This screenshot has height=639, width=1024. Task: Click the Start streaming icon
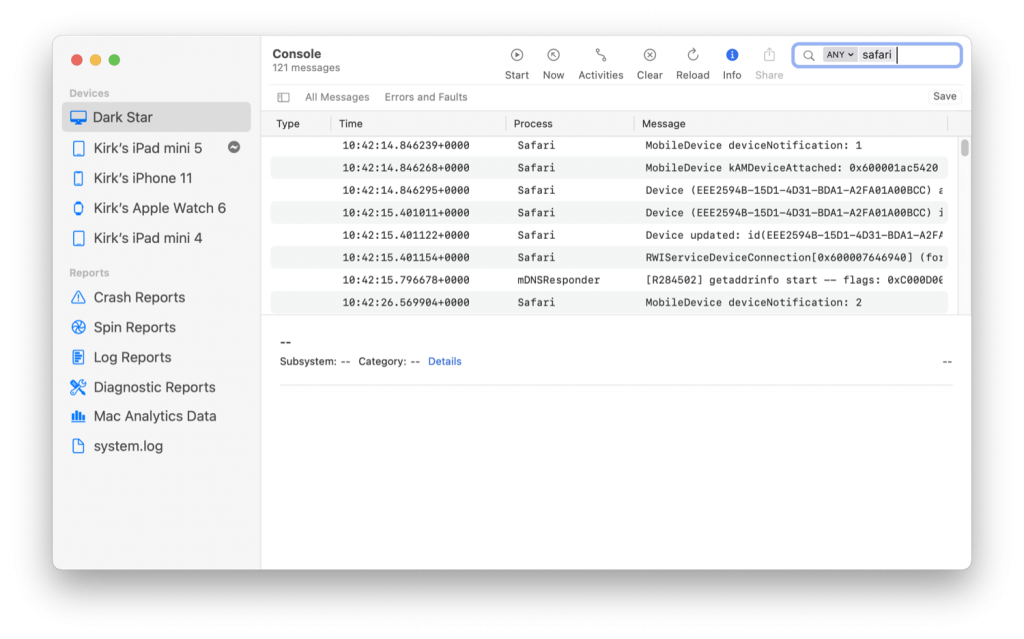(x=517, y=54)
